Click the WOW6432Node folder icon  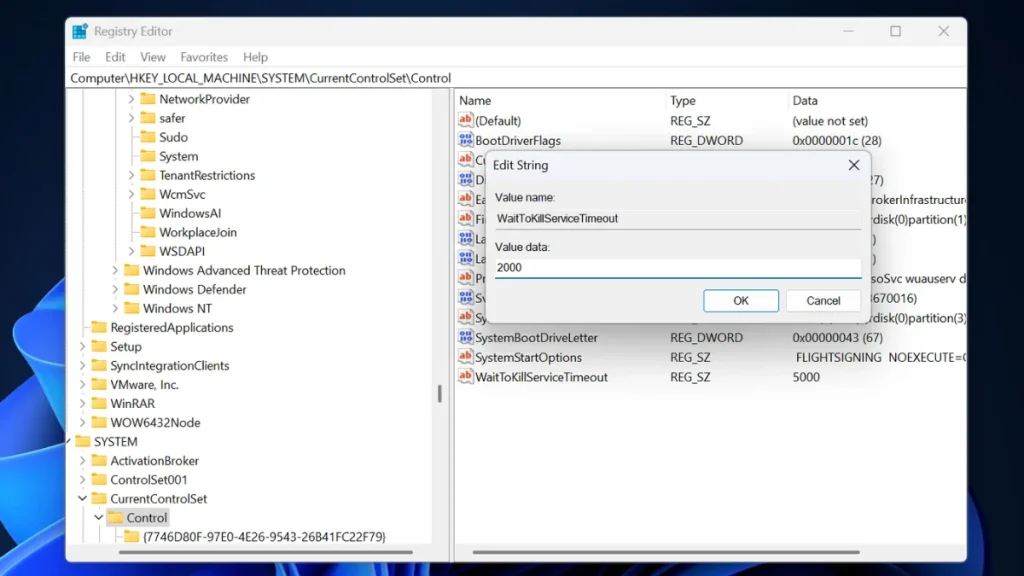pyautogui.click(x=99, y=422)
